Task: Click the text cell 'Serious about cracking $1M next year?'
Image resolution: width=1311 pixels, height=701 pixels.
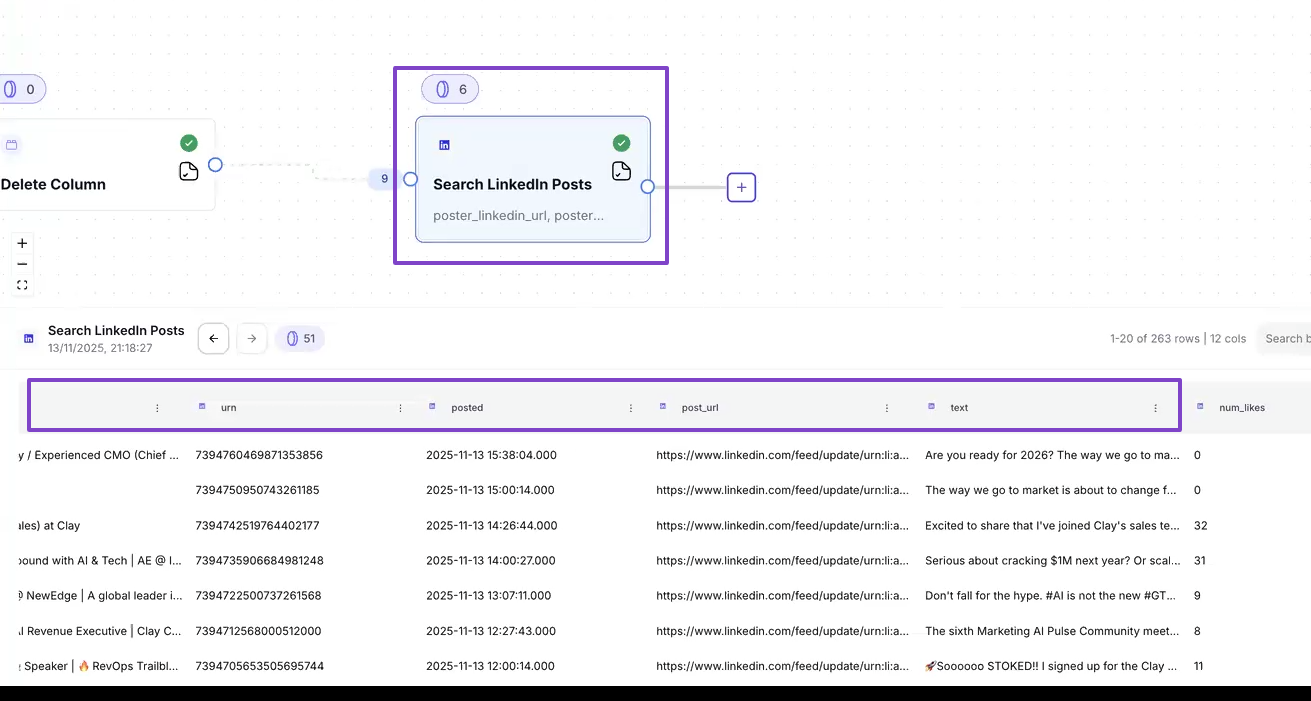Action: pos(1052,560)
